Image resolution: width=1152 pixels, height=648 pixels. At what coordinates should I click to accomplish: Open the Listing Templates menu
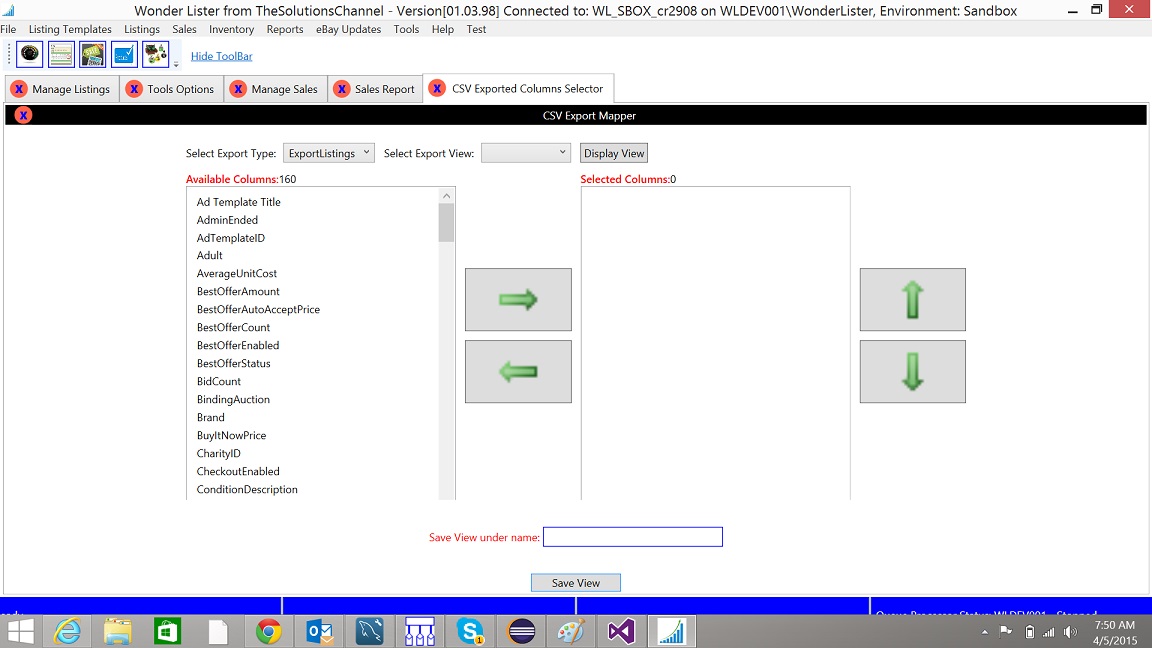(71, 29)
